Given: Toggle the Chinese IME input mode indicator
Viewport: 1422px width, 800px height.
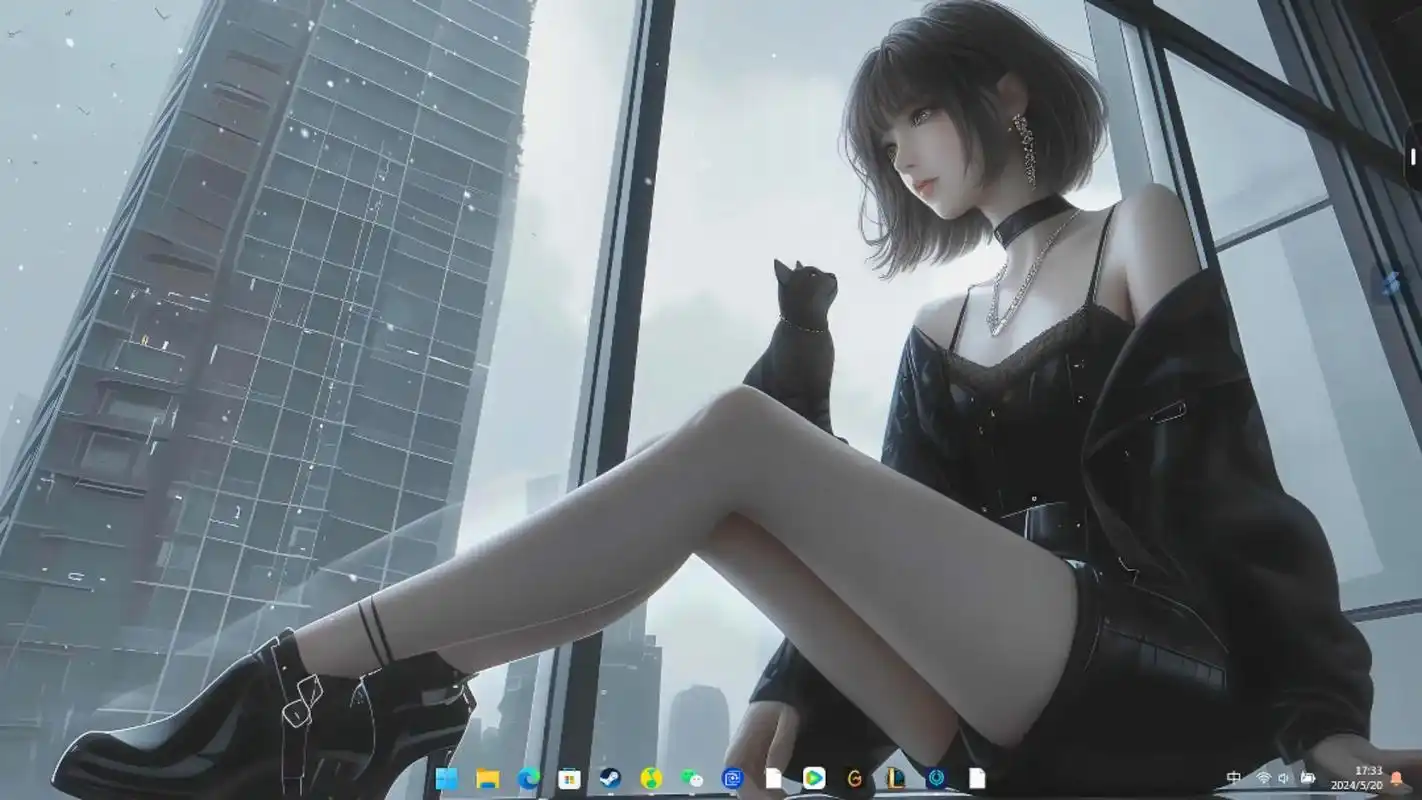Looking at the screenshot, I should coord(1233,776).
